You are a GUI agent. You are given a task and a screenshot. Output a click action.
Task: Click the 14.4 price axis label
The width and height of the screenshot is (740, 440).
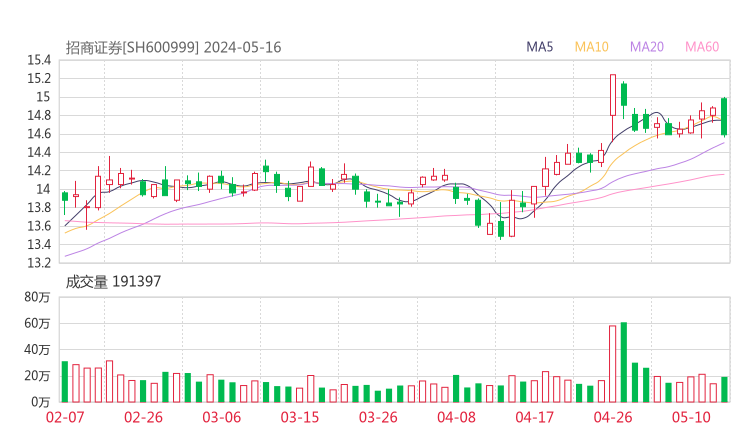(39, 152)
